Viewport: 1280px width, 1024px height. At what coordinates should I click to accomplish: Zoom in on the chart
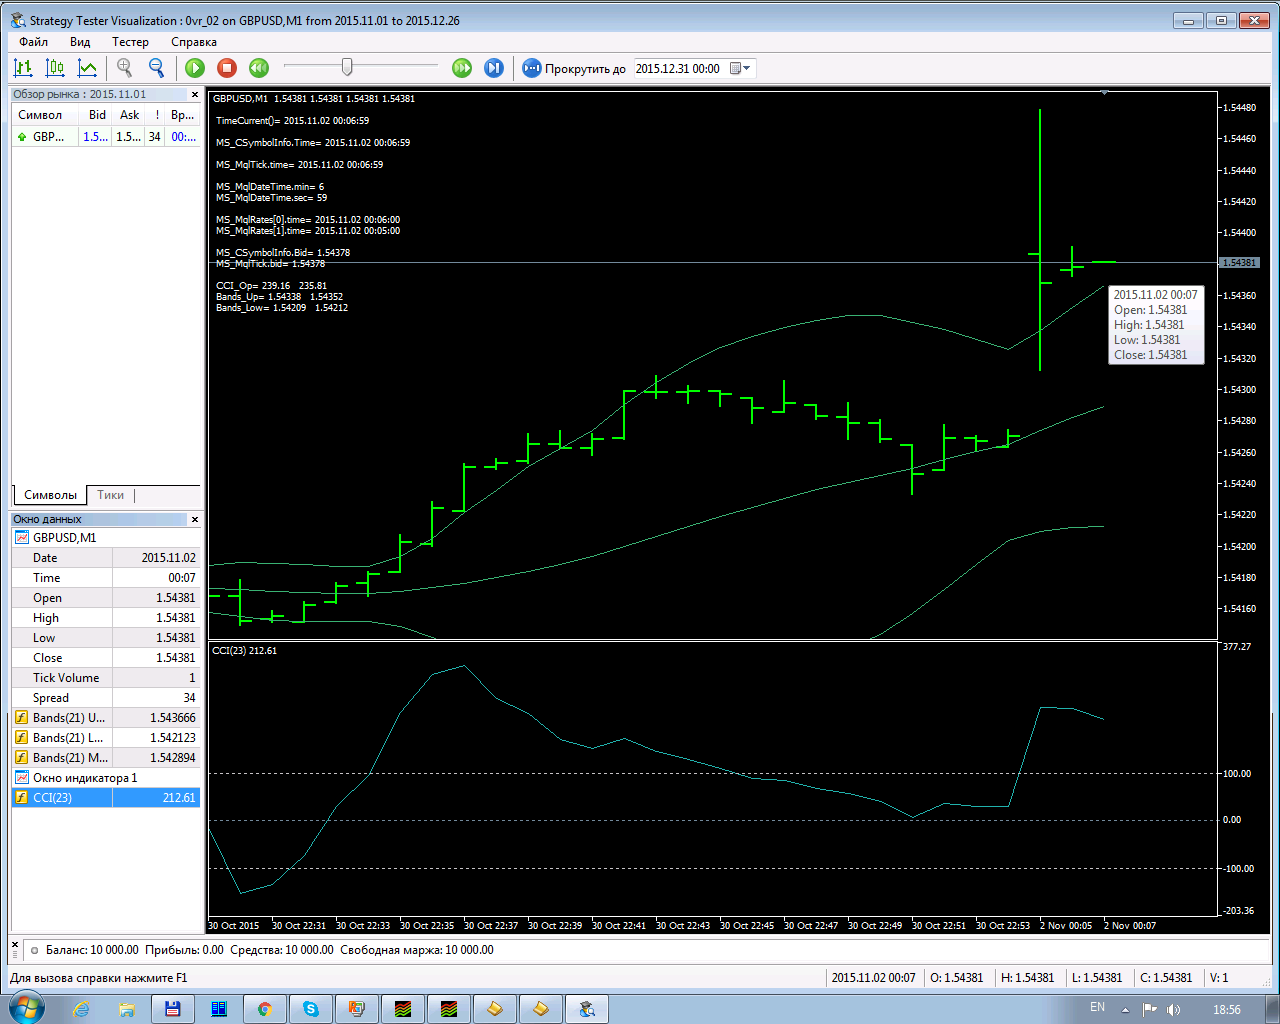point(125,68)
